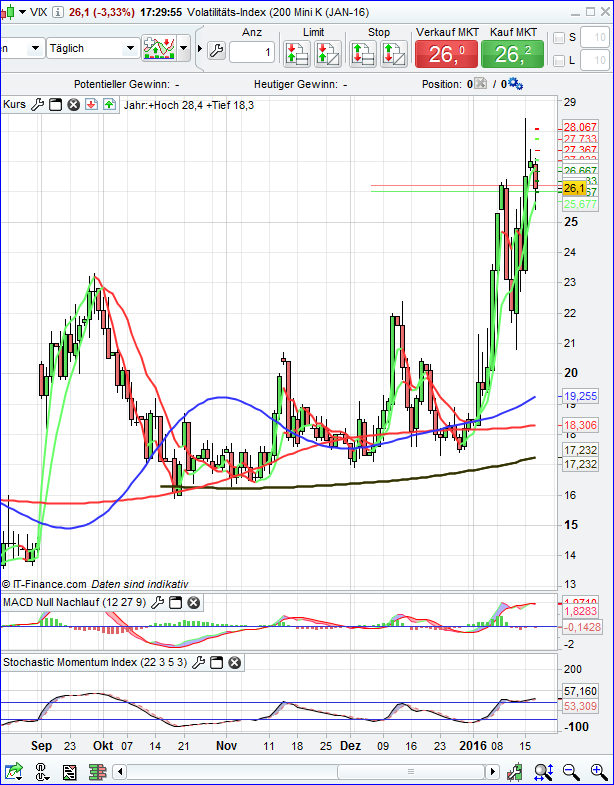Viewport: 614px width, 785px height.
Task: Zoom in with plus magnifier
Action: pos(598,771)
